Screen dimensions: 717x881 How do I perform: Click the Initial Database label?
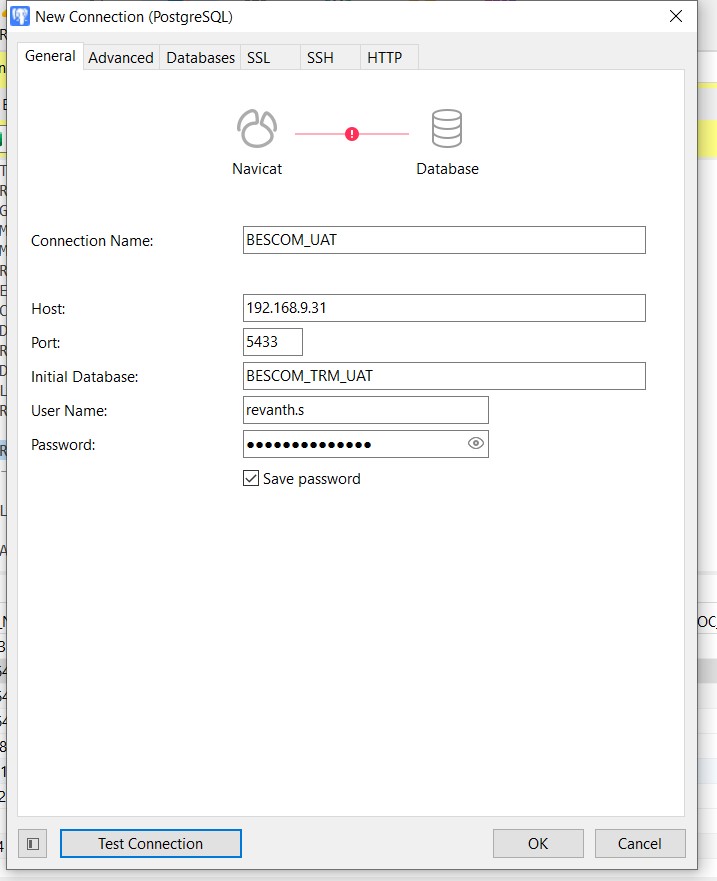click(x=84, y=376)
